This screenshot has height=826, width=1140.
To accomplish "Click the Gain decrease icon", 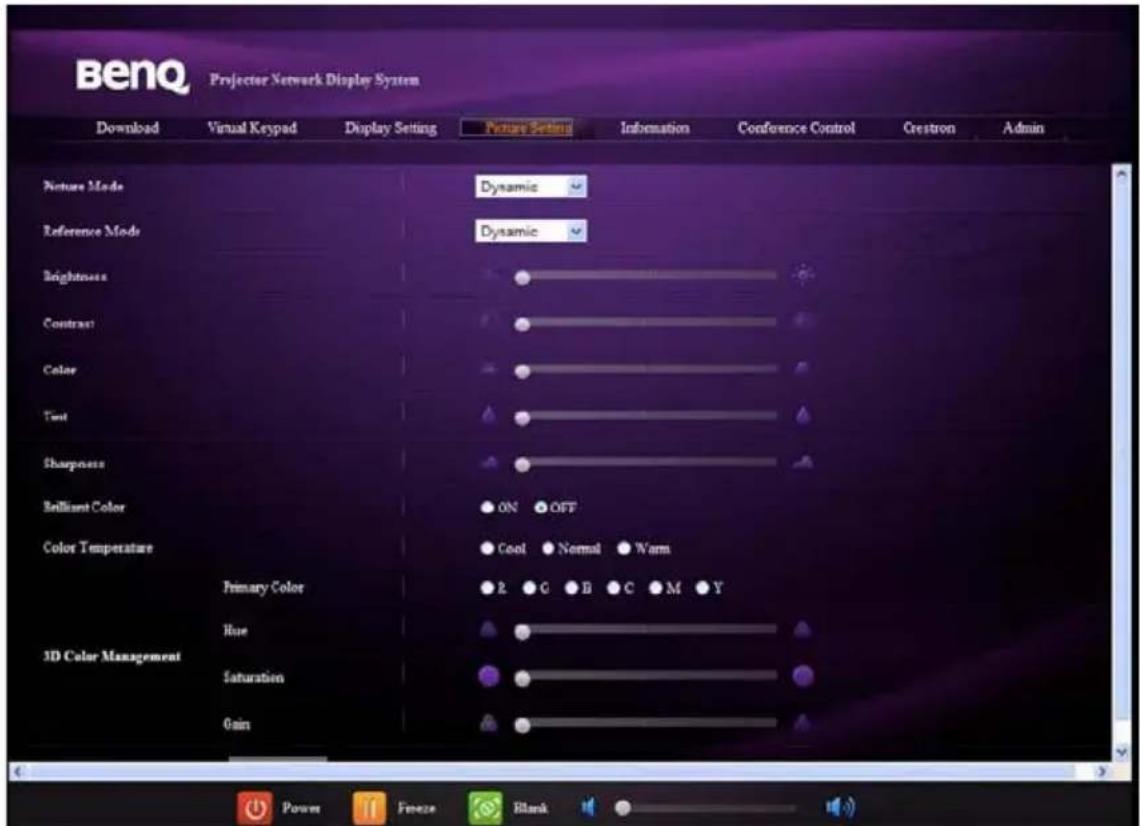I will pos(489,723).
